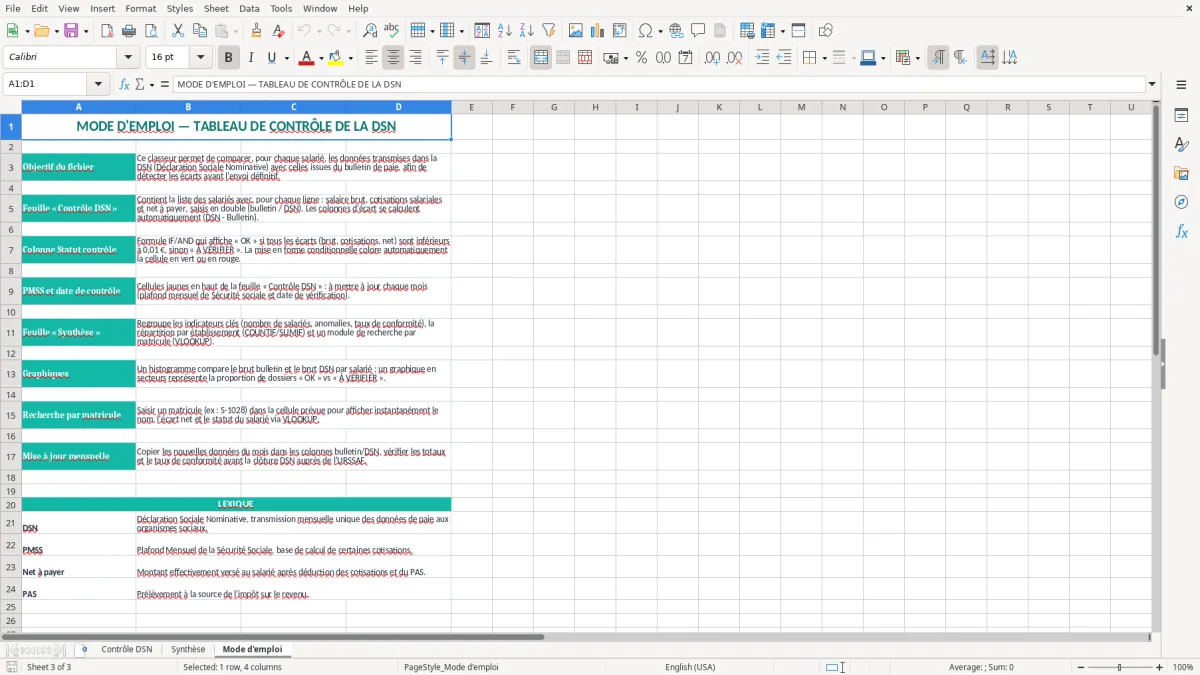This screenshot has width=1200, height=675.
Task: Select Clone Formatting paintbrush
Action: pos(256,31)
